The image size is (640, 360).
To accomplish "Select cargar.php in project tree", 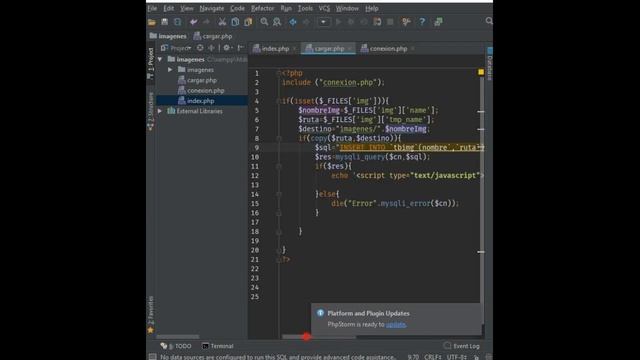I will click(202, 80).
